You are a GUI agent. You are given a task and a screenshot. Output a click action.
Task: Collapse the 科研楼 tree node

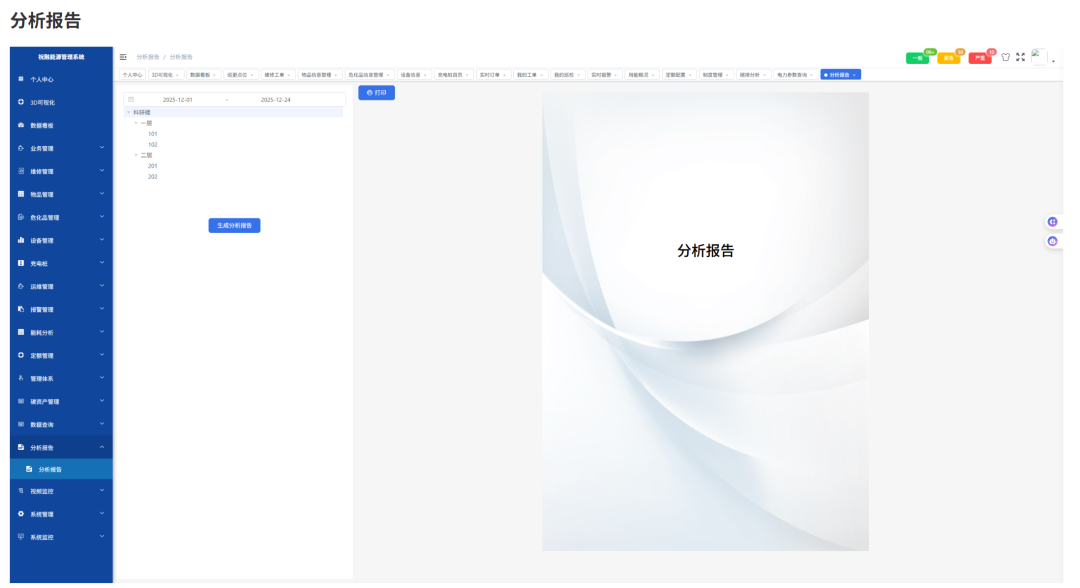tap(128, 112)
